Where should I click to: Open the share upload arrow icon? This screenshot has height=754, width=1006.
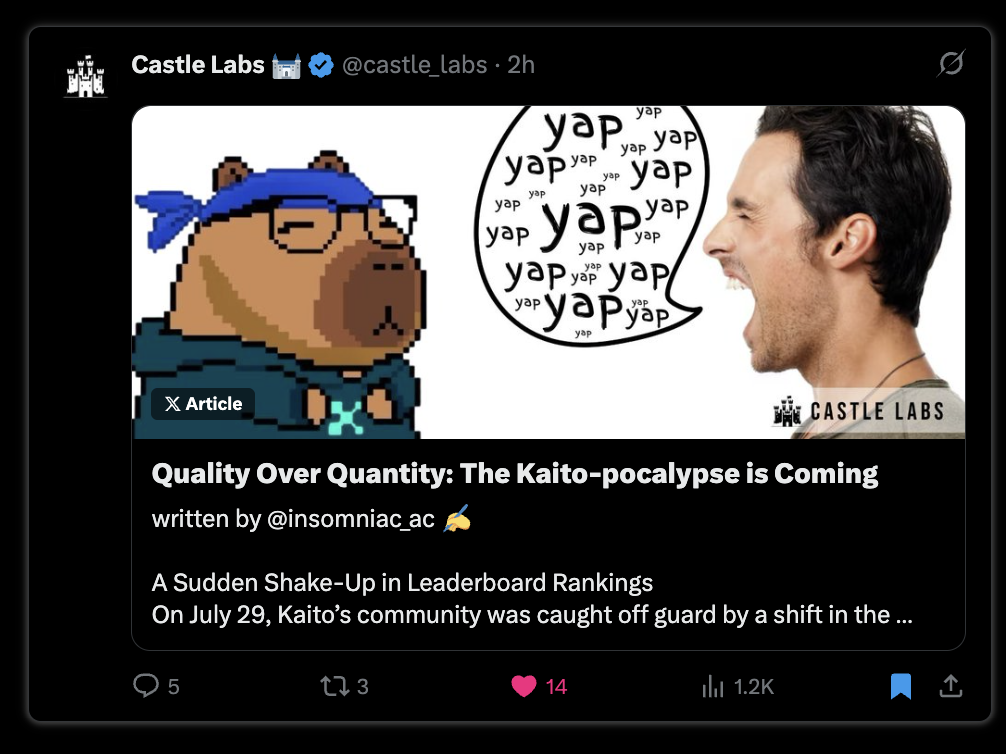[x=951, y=686]
